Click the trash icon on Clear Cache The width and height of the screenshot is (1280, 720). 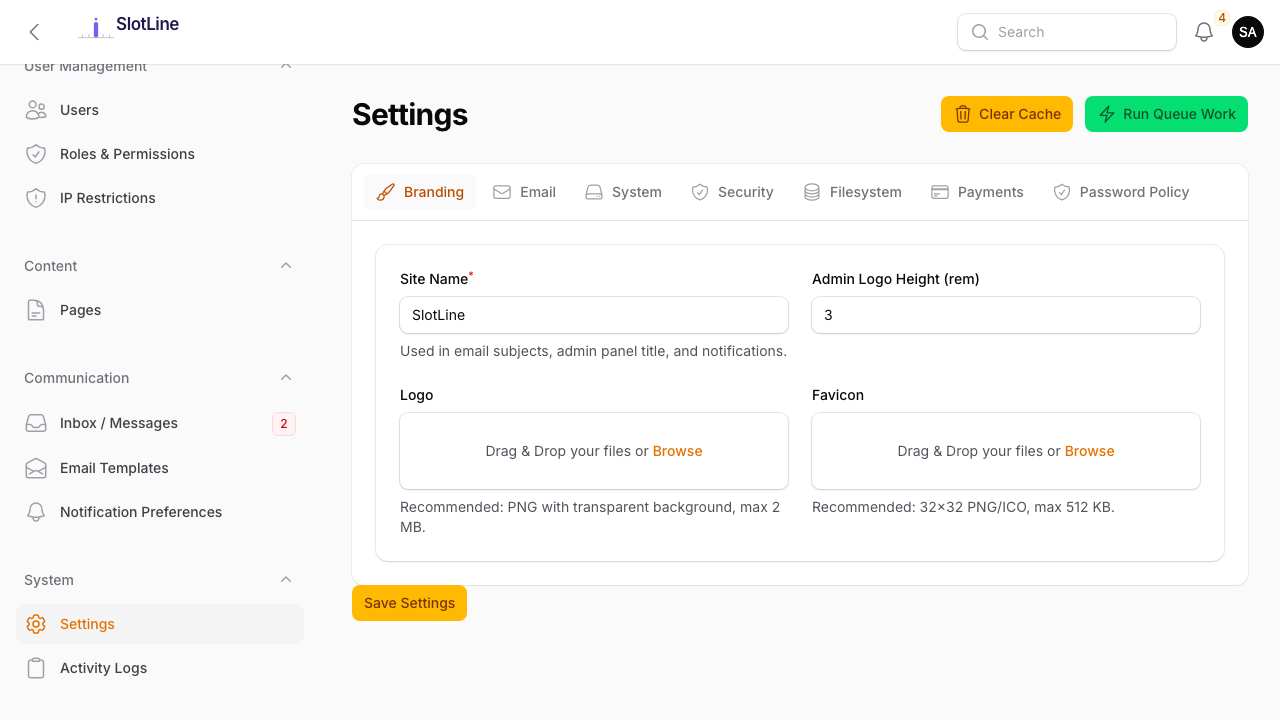point(963,114)
